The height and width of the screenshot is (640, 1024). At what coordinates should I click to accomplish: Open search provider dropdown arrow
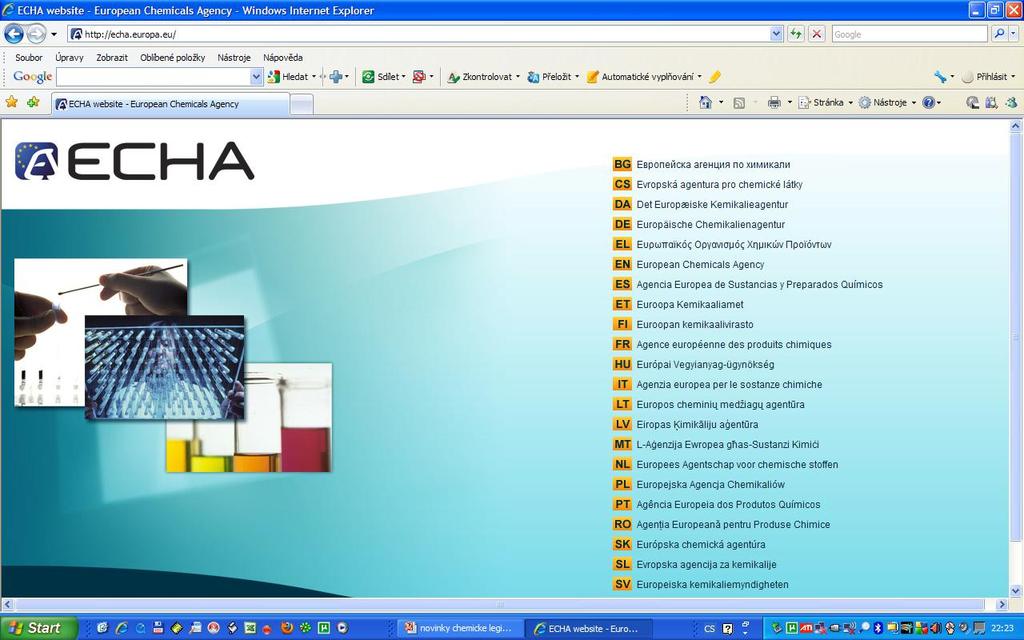(1013, 34)
